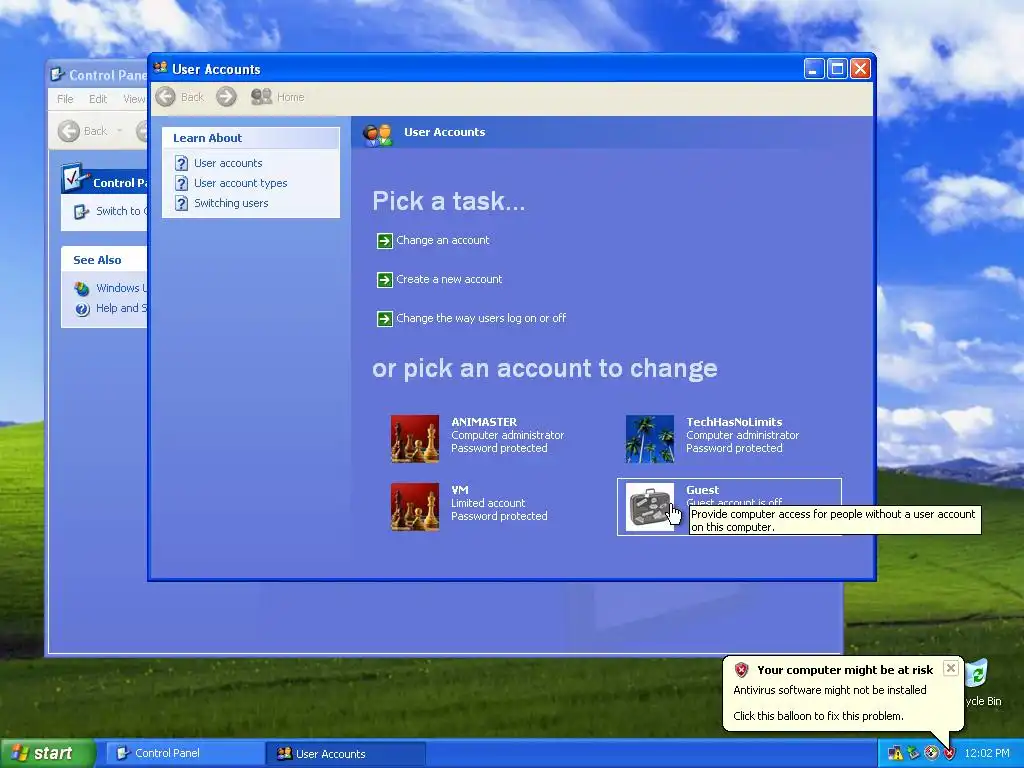Select the TechHasNoLimits palm tree picture

(650, 439)
